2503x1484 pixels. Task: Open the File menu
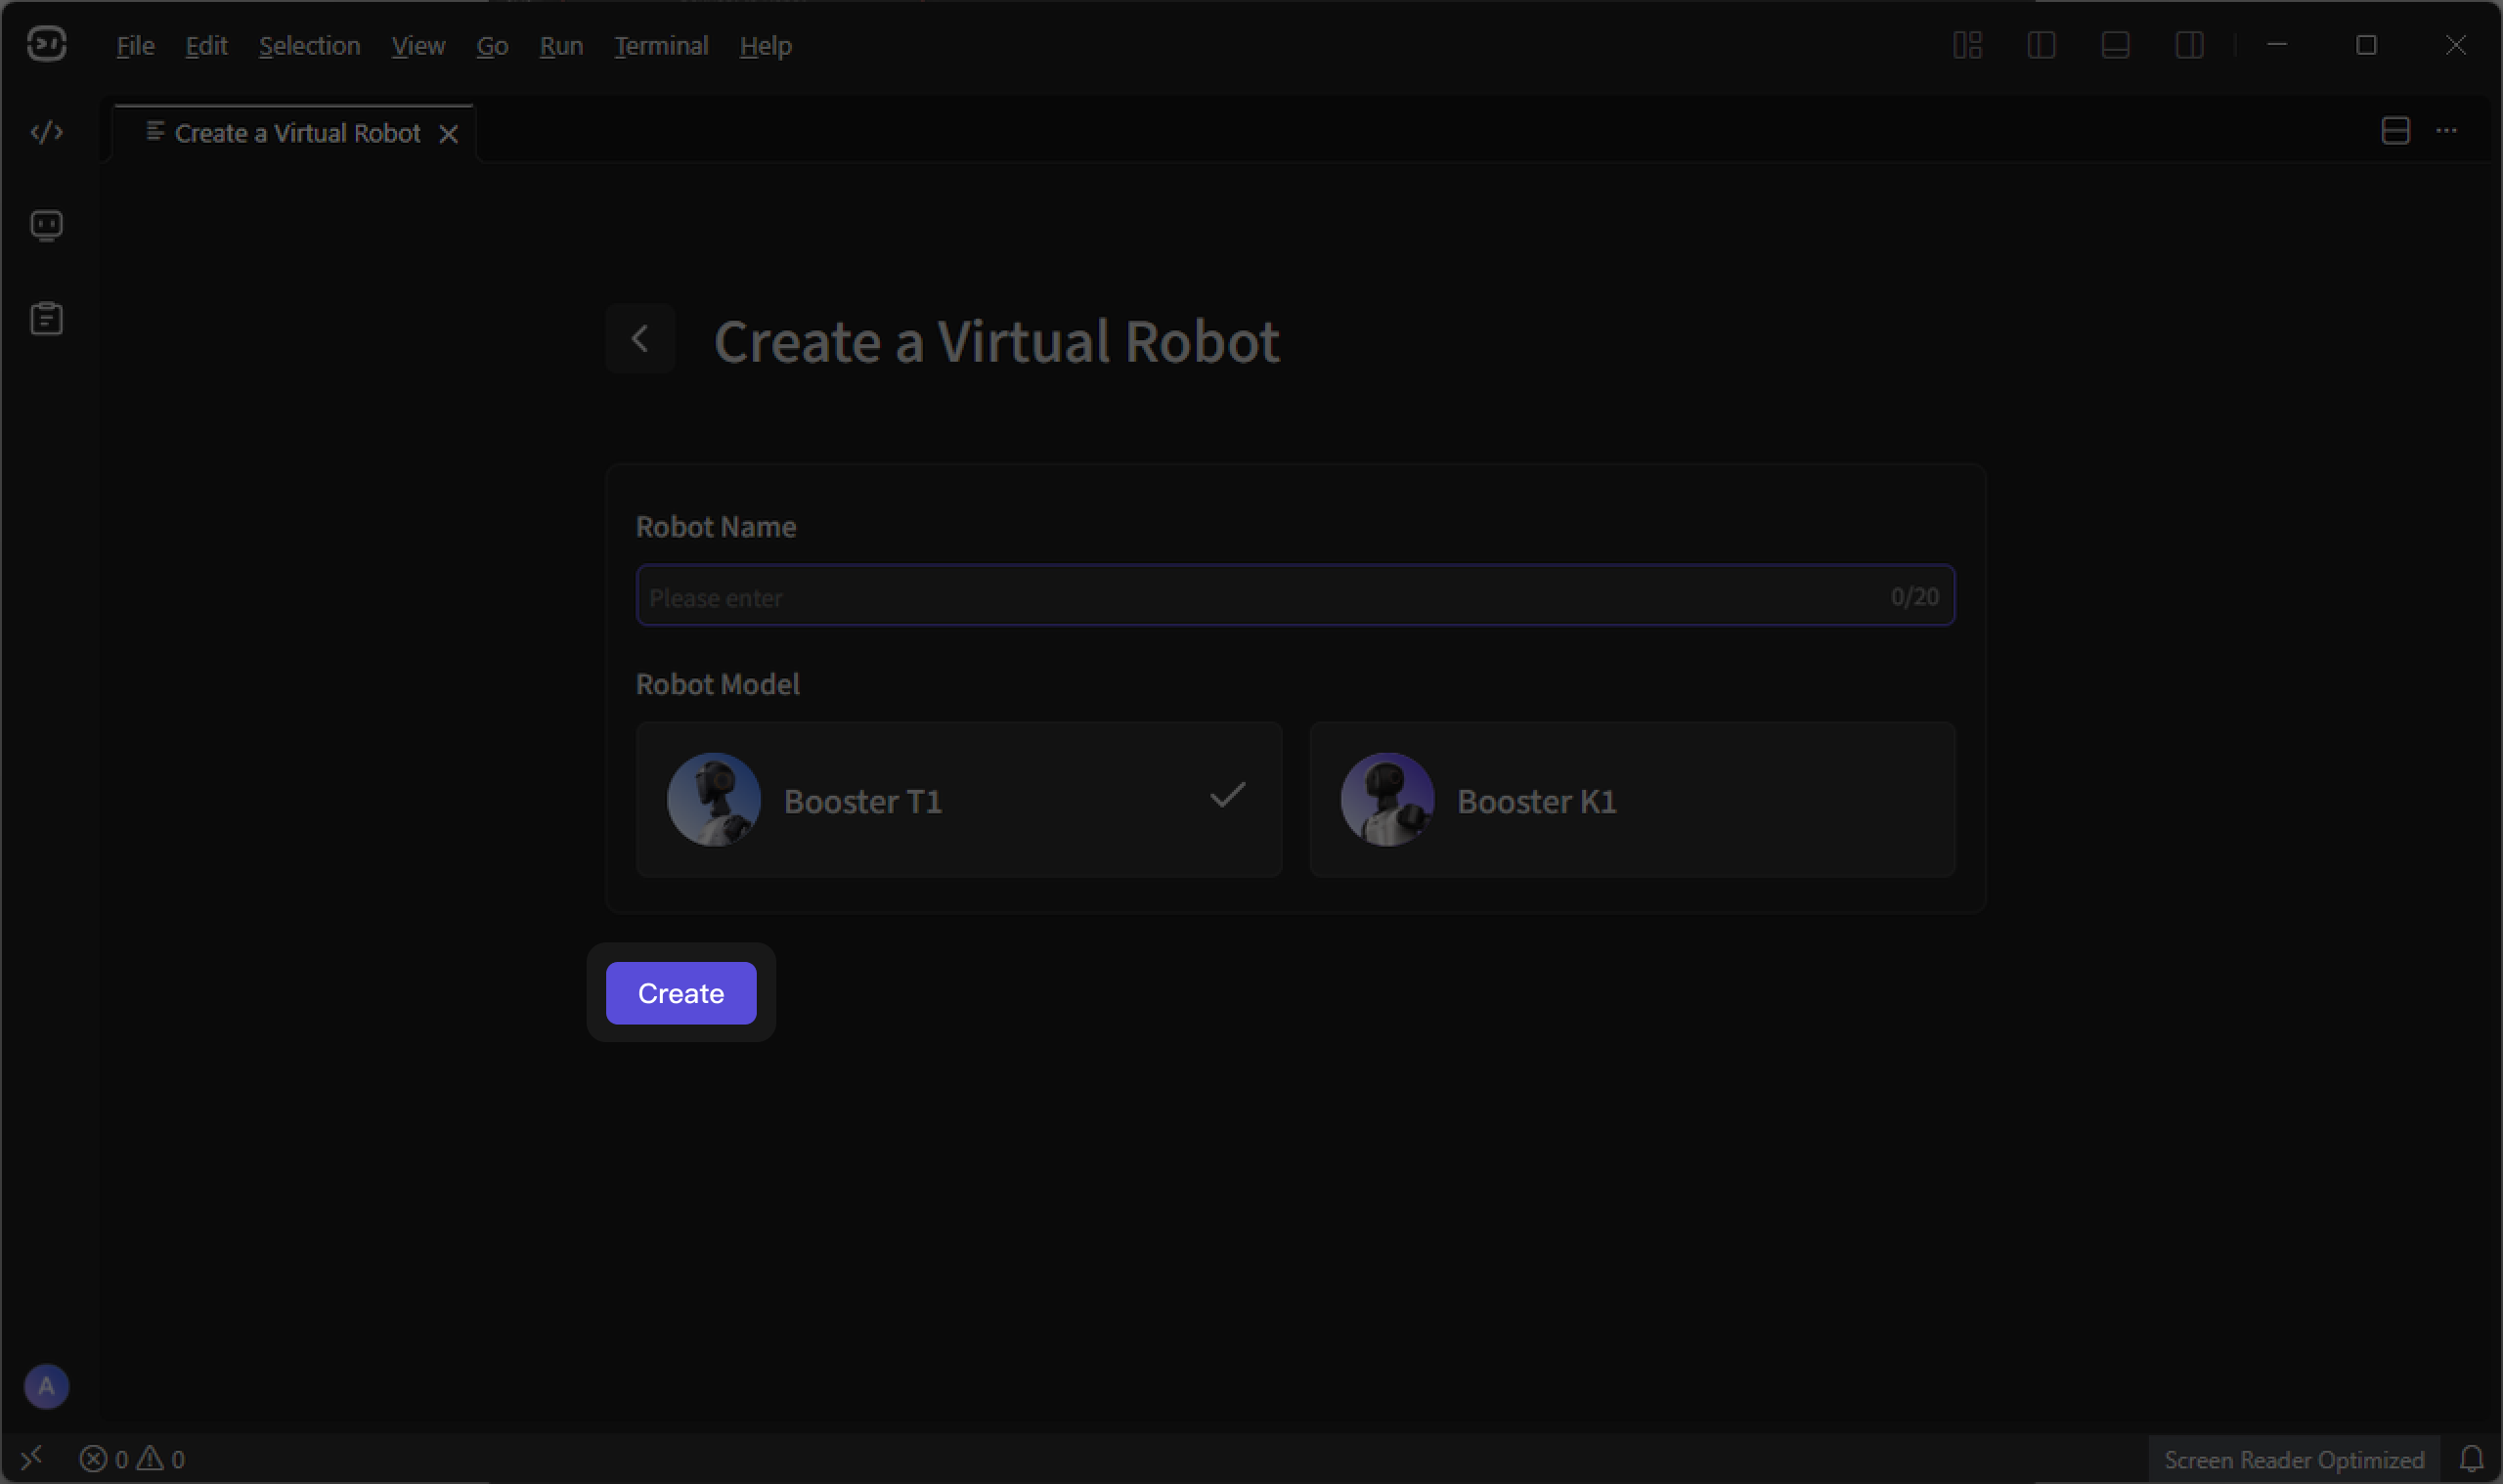pos(135,46)
